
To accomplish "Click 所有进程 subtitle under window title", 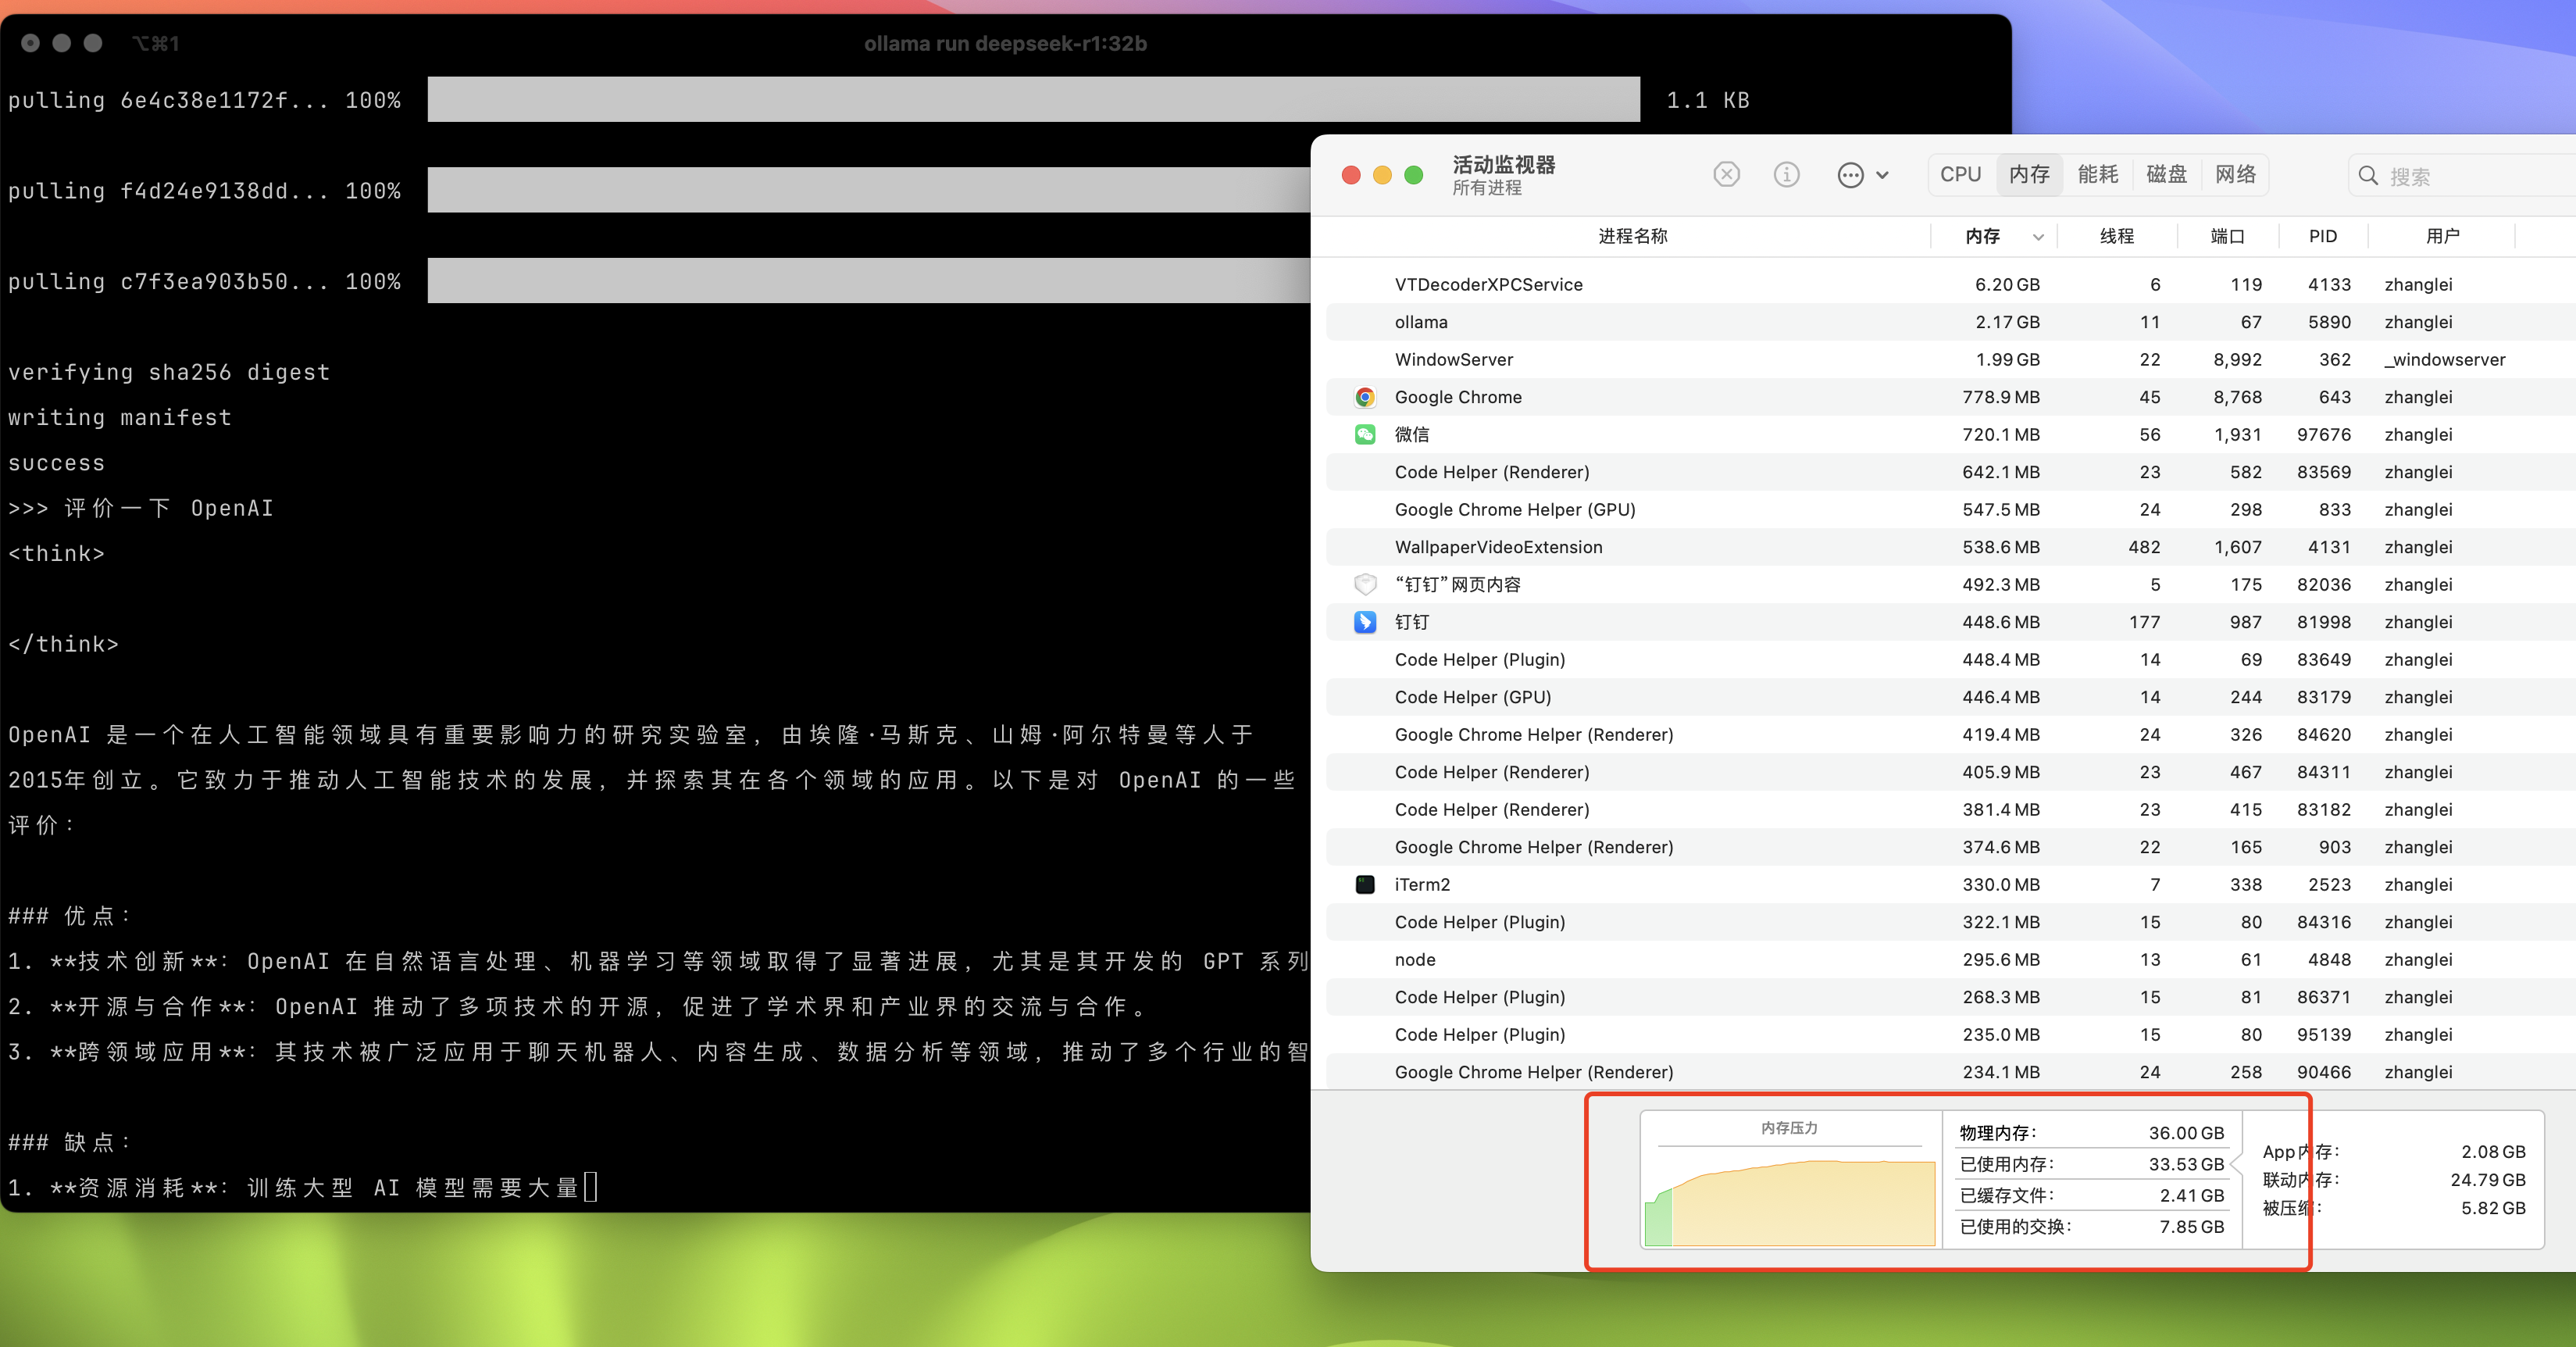I will [1486, 188].
